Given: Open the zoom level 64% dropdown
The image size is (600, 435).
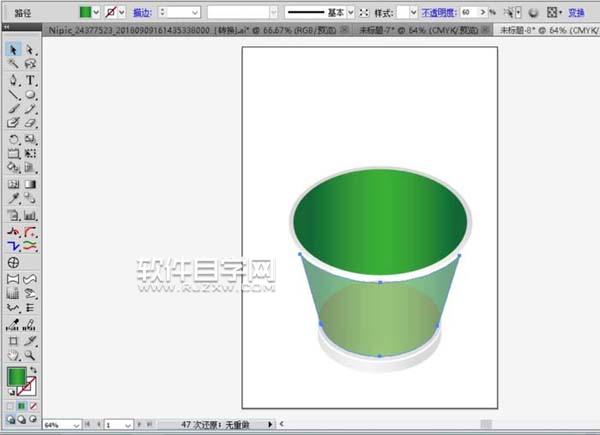Looking at the screenshot, I should tap(76, 425).
